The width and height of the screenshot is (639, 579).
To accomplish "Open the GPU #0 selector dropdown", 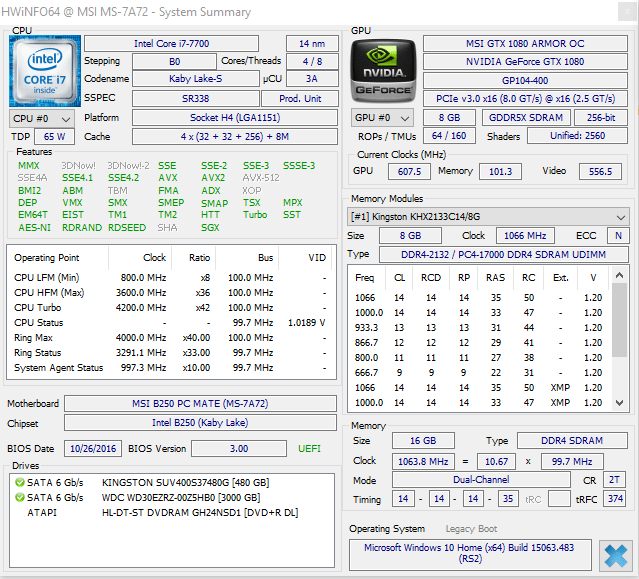I will pyautogui.click(x=382, y=118).
